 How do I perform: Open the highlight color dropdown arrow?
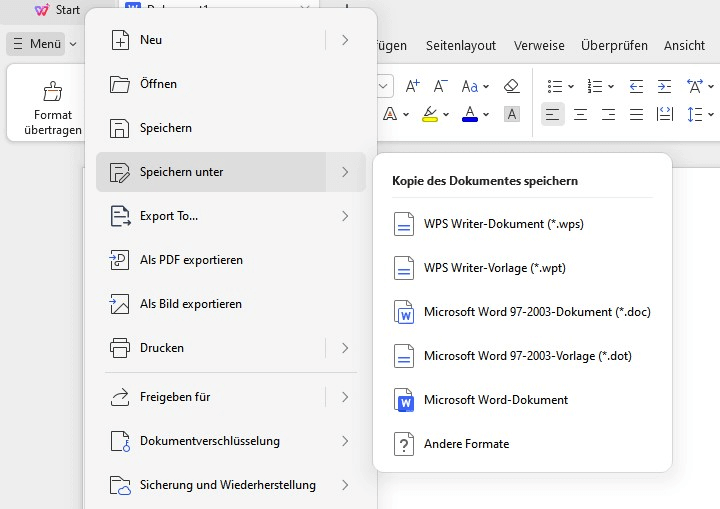[x=446, y=114]
